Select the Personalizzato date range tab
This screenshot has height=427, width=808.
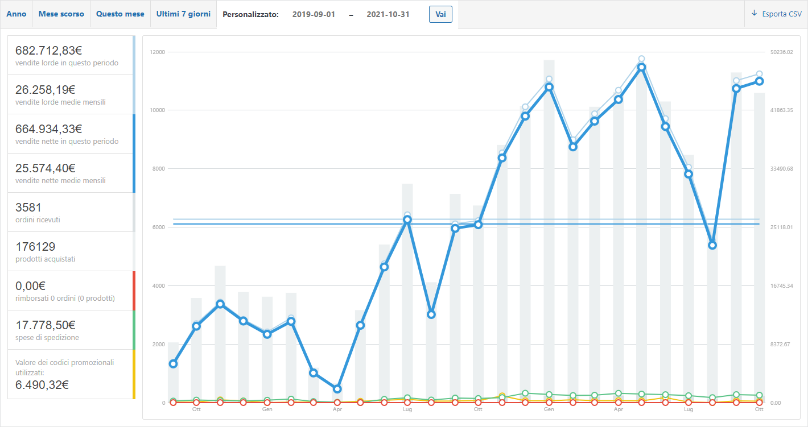coord(250,14)
